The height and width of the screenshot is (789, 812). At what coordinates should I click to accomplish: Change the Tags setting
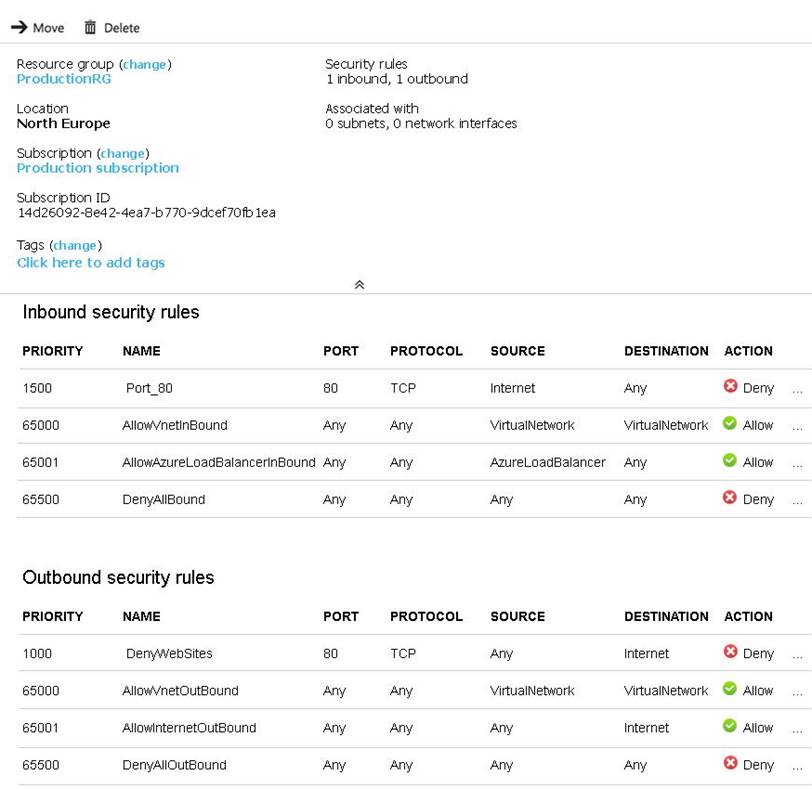tap(75, 245)
